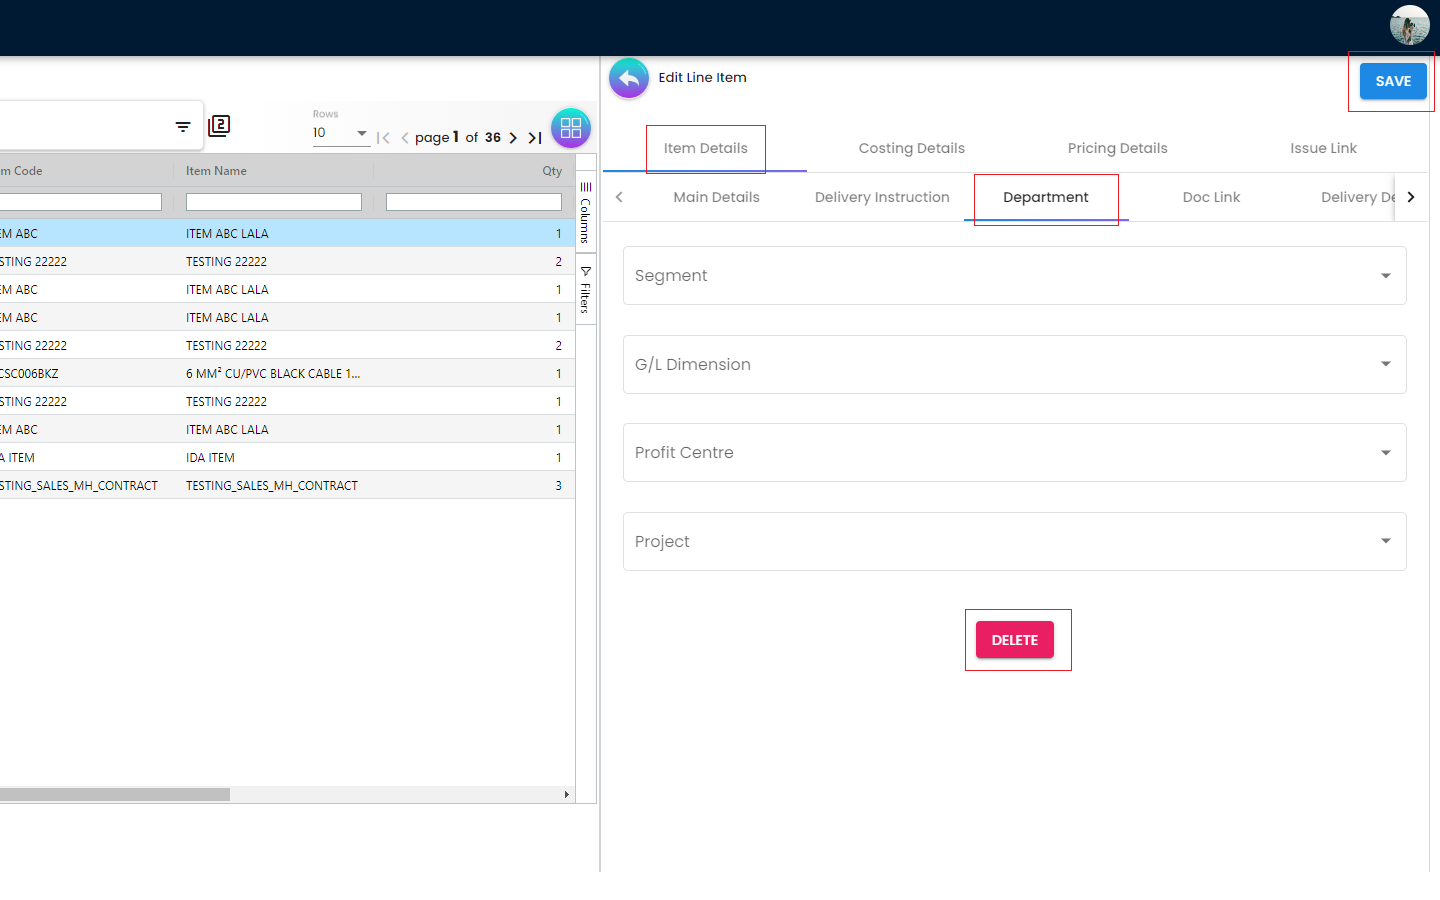Viewport: 1440px width, 900px height.
Task: Click the SAVE button
Action: tap(1393, 81)
